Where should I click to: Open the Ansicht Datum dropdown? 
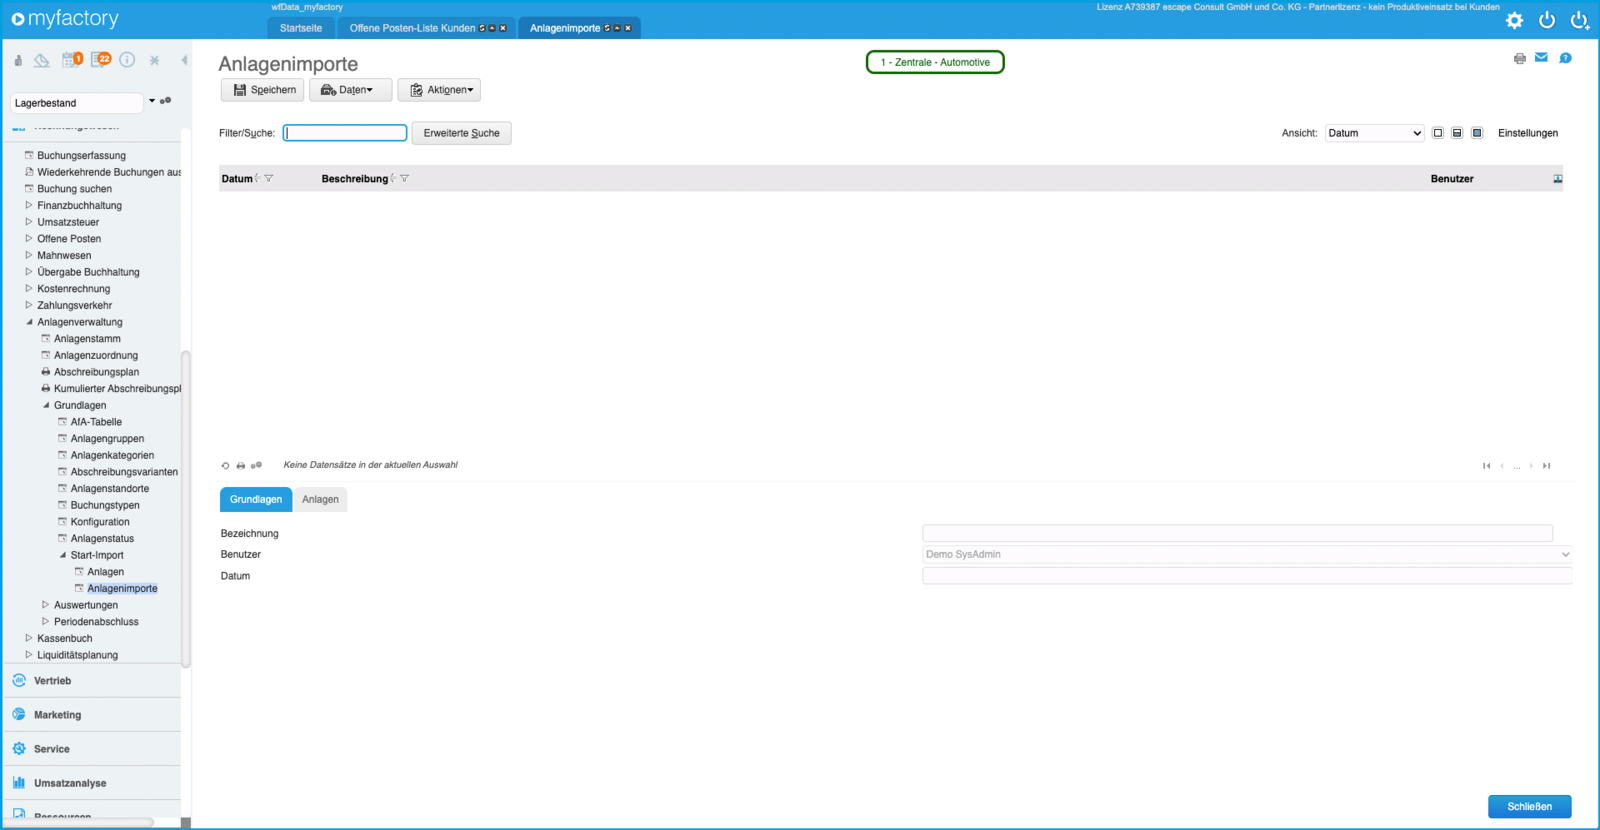tap(1374, 133)
